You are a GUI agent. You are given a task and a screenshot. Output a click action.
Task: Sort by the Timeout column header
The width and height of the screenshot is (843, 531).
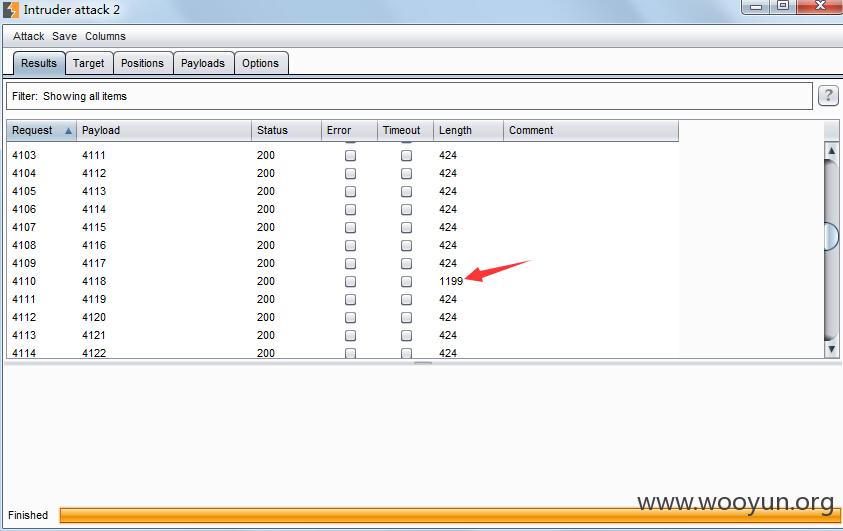[x=405, y=131]
